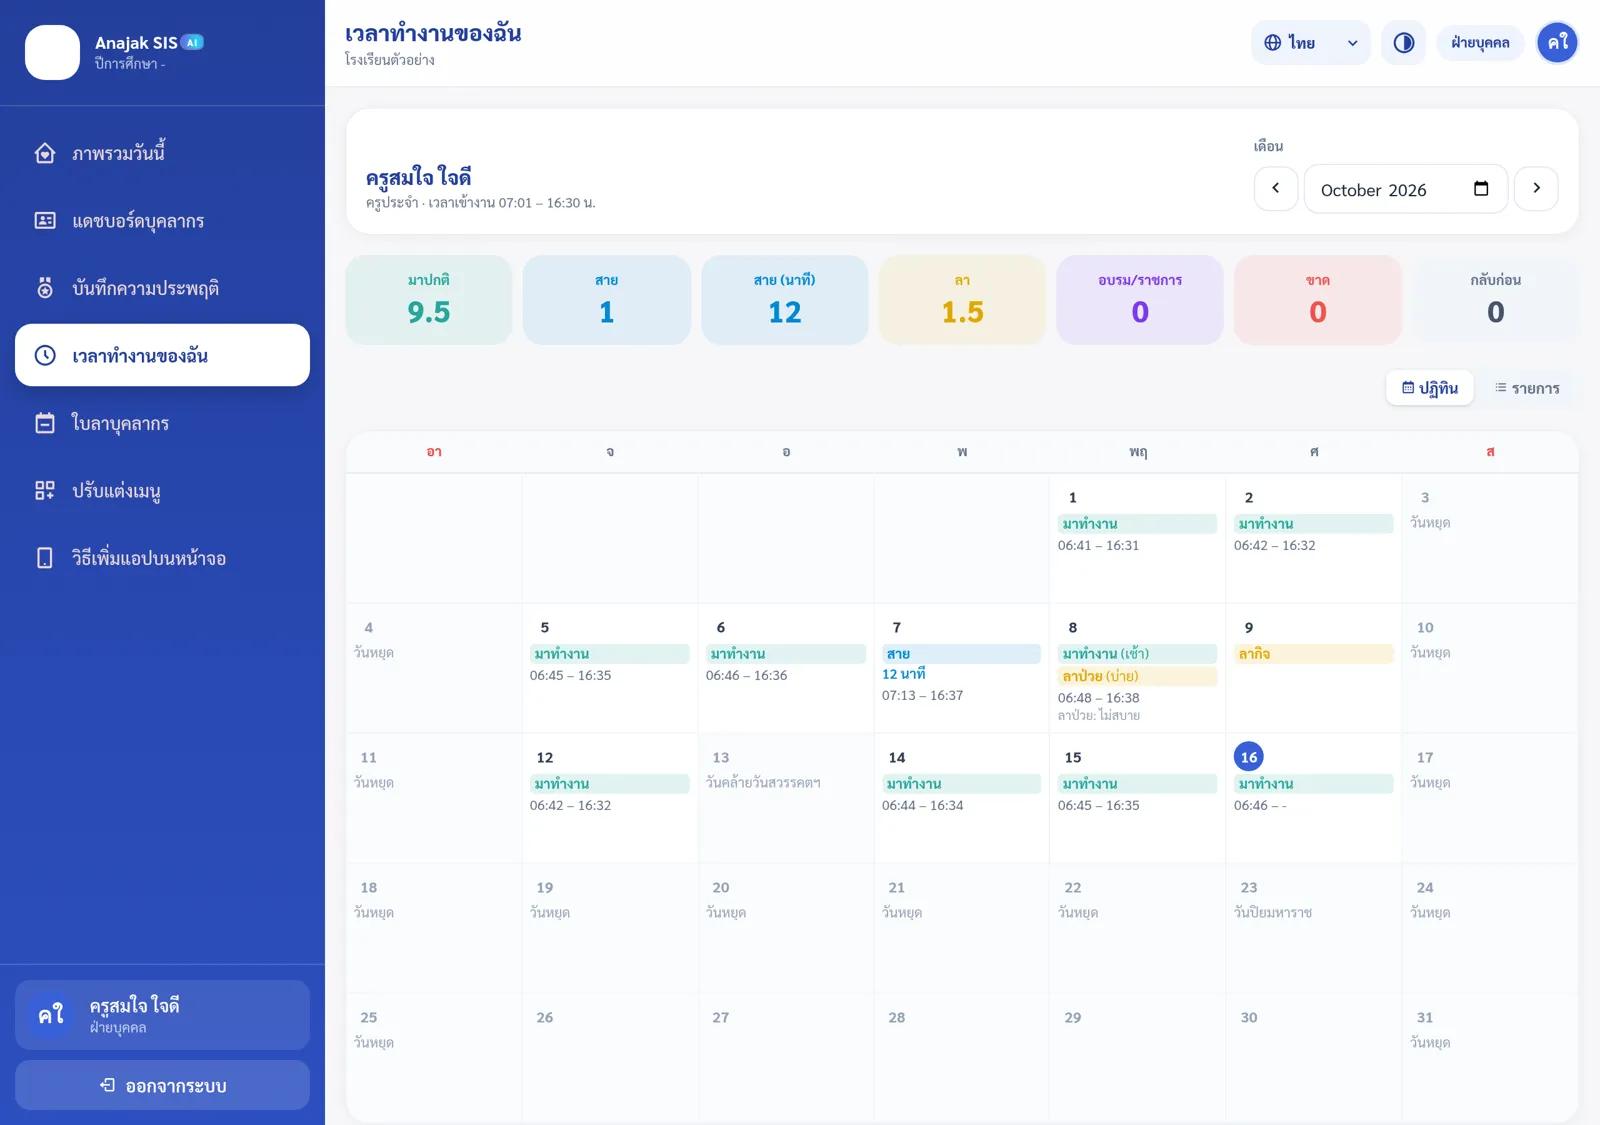Click the grid icon beside ปรับแต่งเมนู
The width and height of the screenshot is (1600, 1125).
(x=45, y=490)
